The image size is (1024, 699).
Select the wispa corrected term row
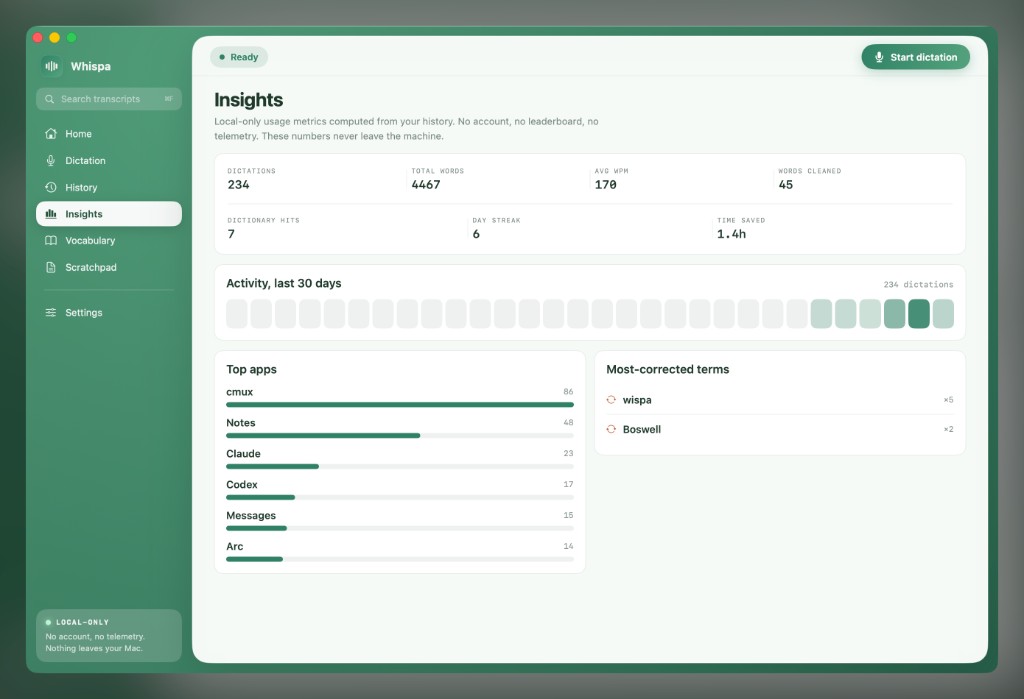pyautogui.click(x=780, y=400)
